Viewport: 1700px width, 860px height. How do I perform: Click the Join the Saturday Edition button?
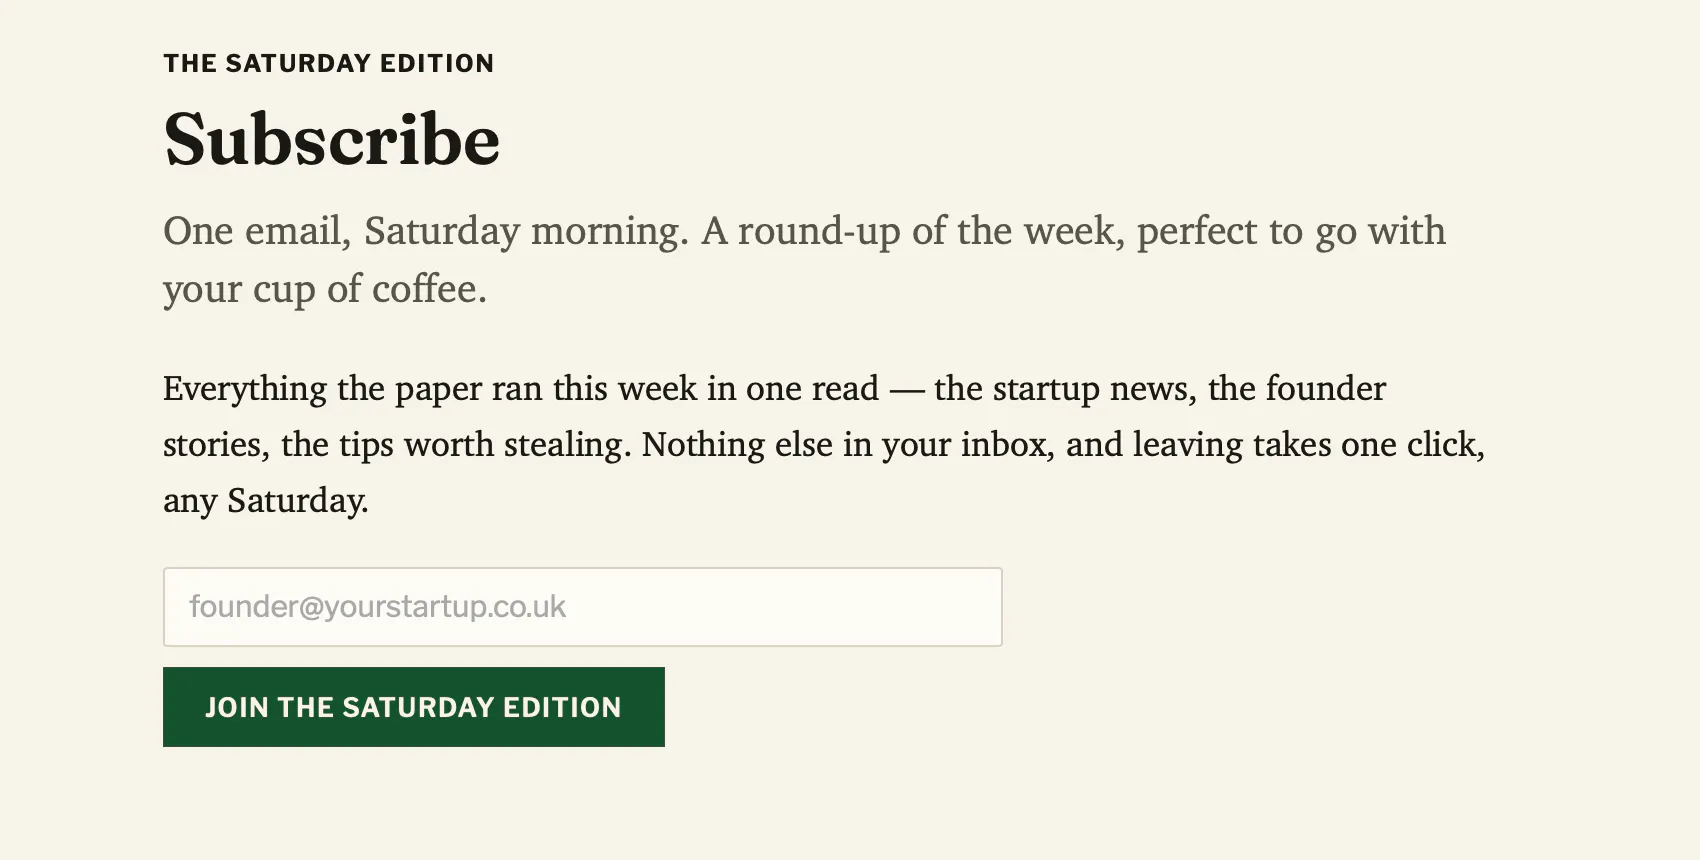tap(413, 707)
